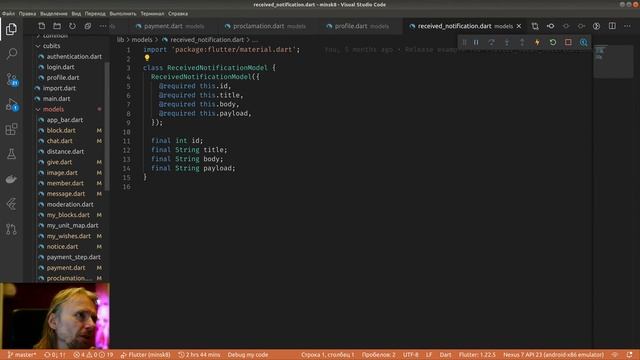Step out in the debug toolbar
Viewport: 640px width, 360px height.
click(x=522, y=42)
